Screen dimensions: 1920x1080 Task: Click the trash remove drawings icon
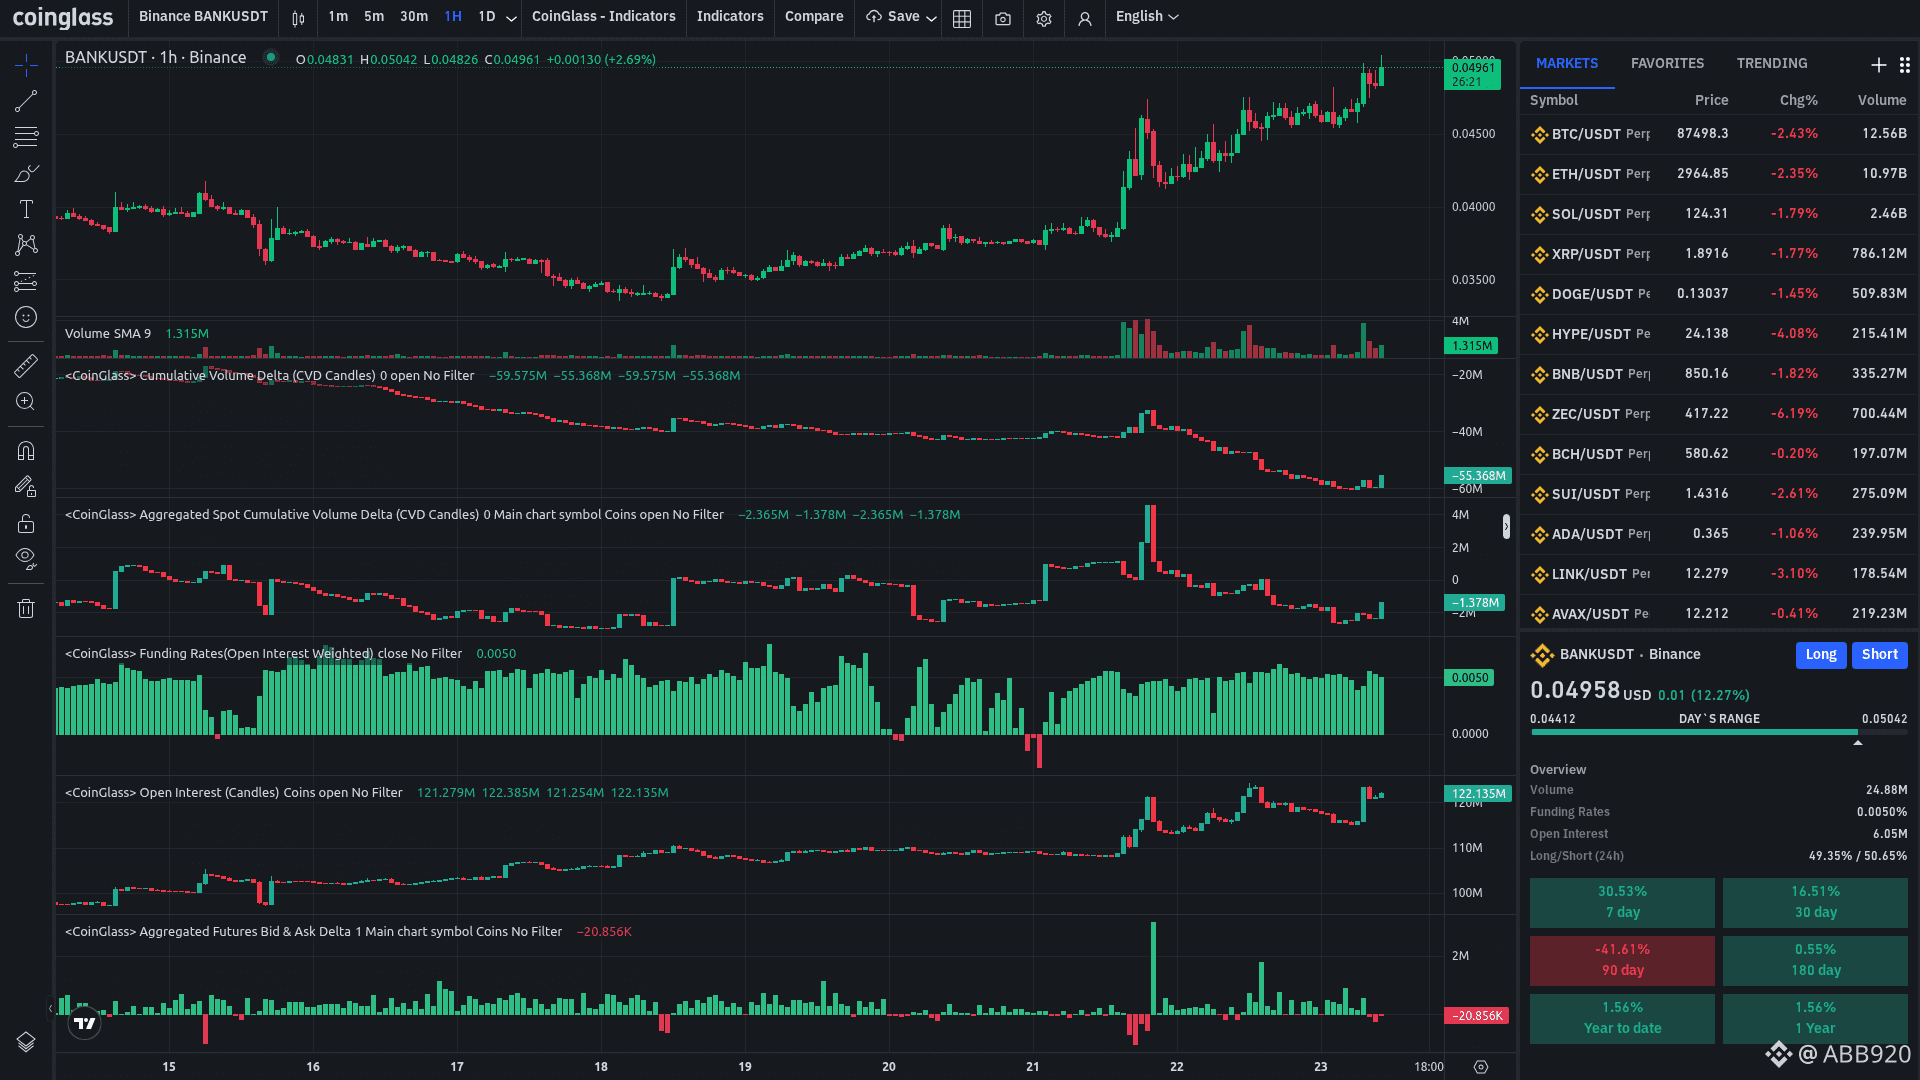[26, 608]
